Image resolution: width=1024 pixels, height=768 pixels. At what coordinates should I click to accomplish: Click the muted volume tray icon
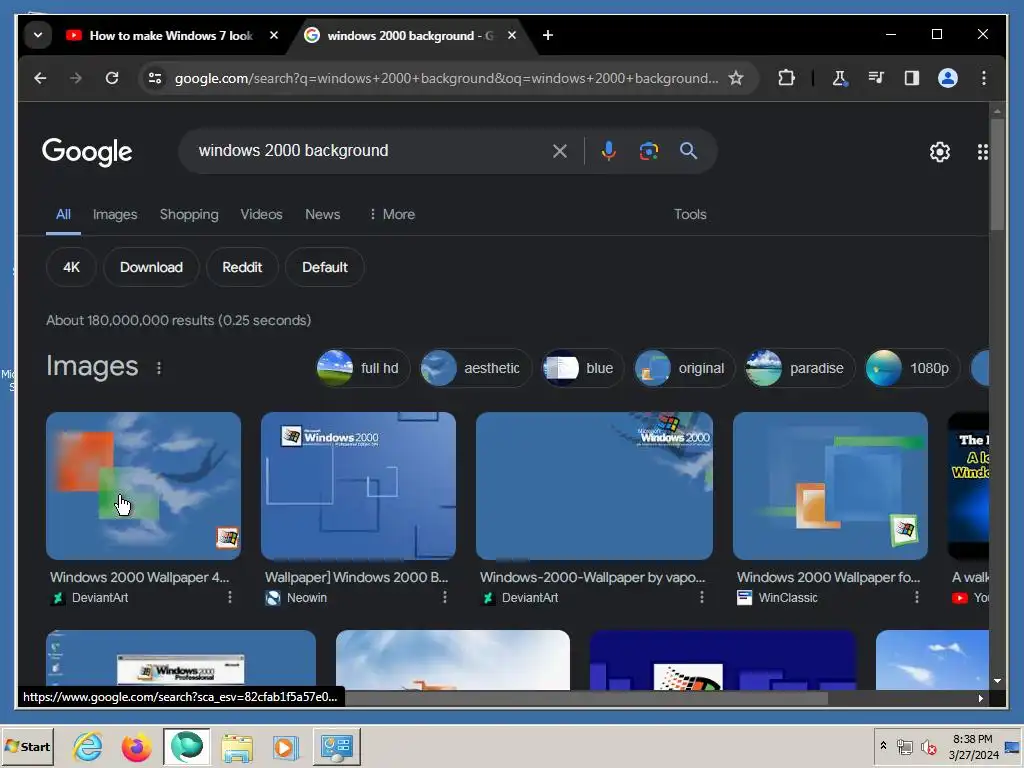tap(928, 746)
